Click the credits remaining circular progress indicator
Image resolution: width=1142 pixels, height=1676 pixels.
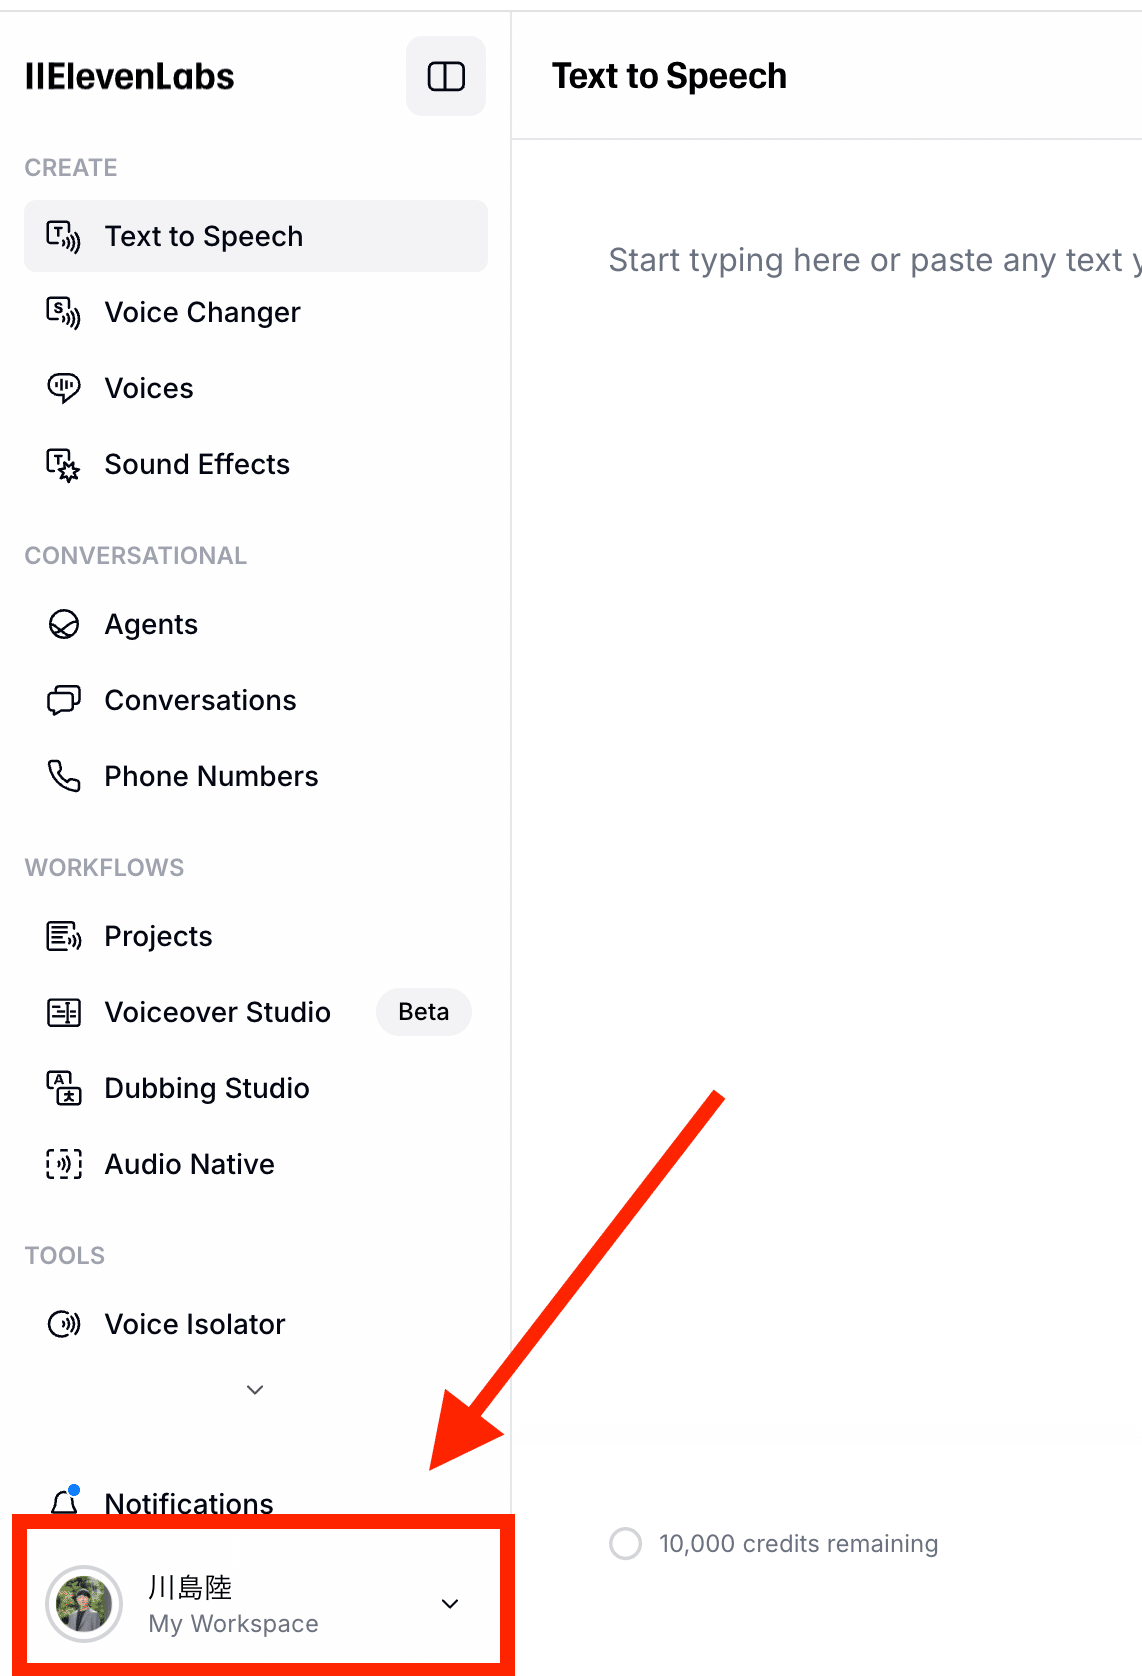tap(626, 1543)
